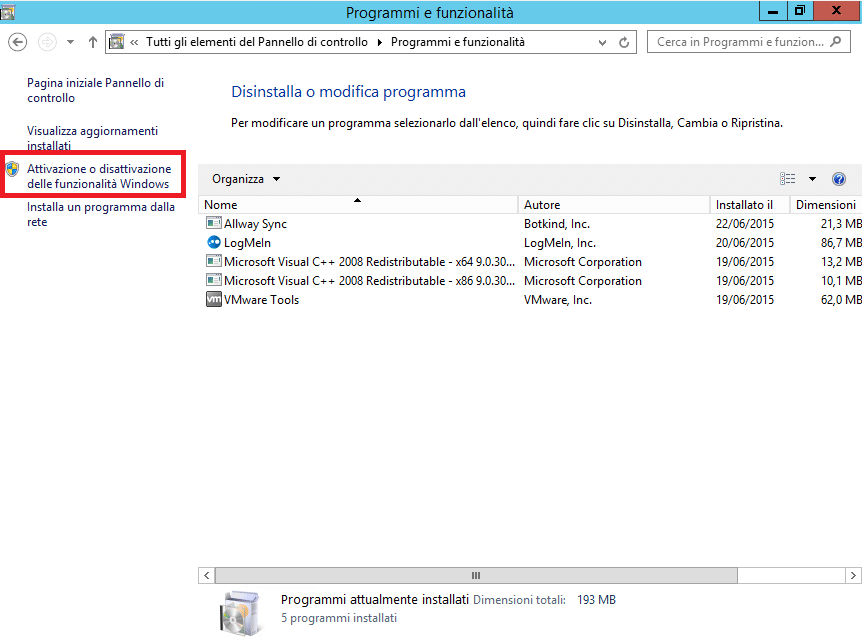Click the window system icon in title bar
Image resolution: width=862 pixels, height=642 pixels.
[x=7, y=12]
